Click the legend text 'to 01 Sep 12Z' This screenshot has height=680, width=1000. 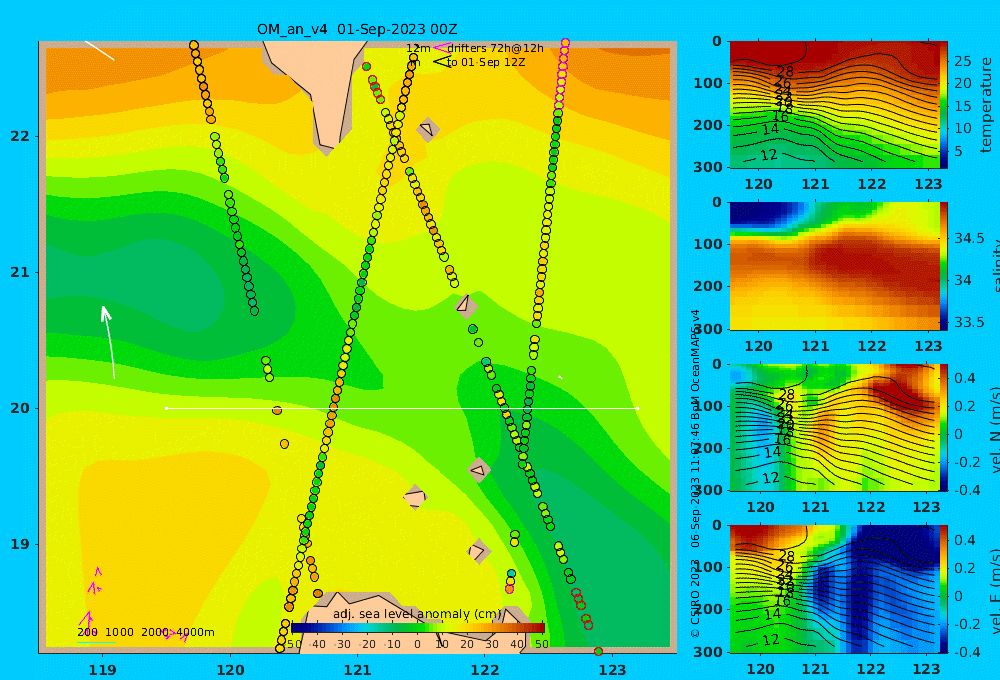click(x=486, y=62)
